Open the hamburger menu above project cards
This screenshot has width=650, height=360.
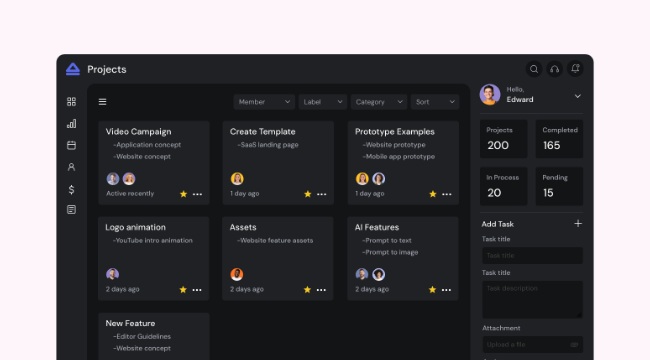pyautogui.click(x=102, y=102)
